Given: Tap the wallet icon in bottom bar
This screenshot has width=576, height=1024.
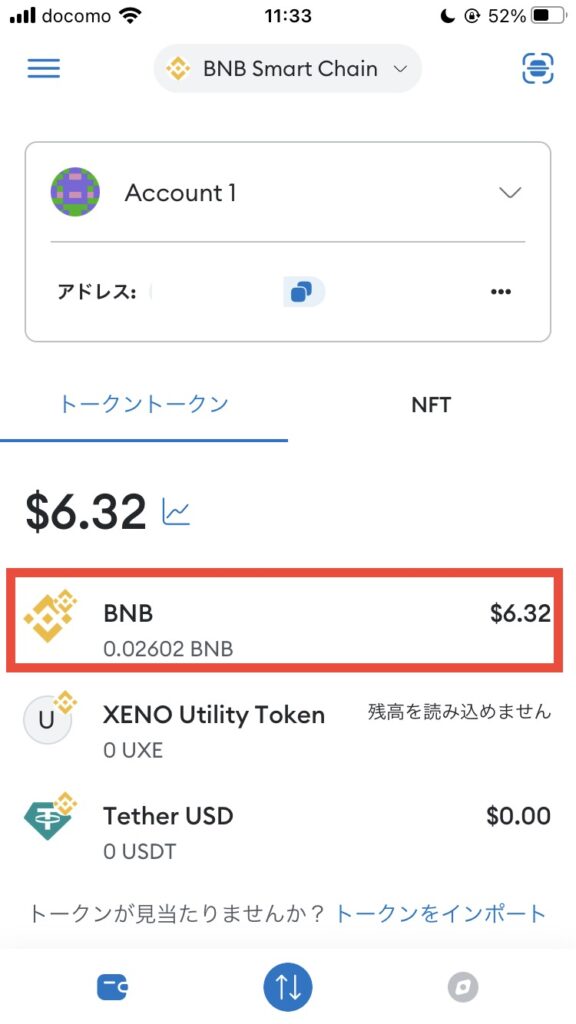Looking at the screenshot, I should (112, 987).
